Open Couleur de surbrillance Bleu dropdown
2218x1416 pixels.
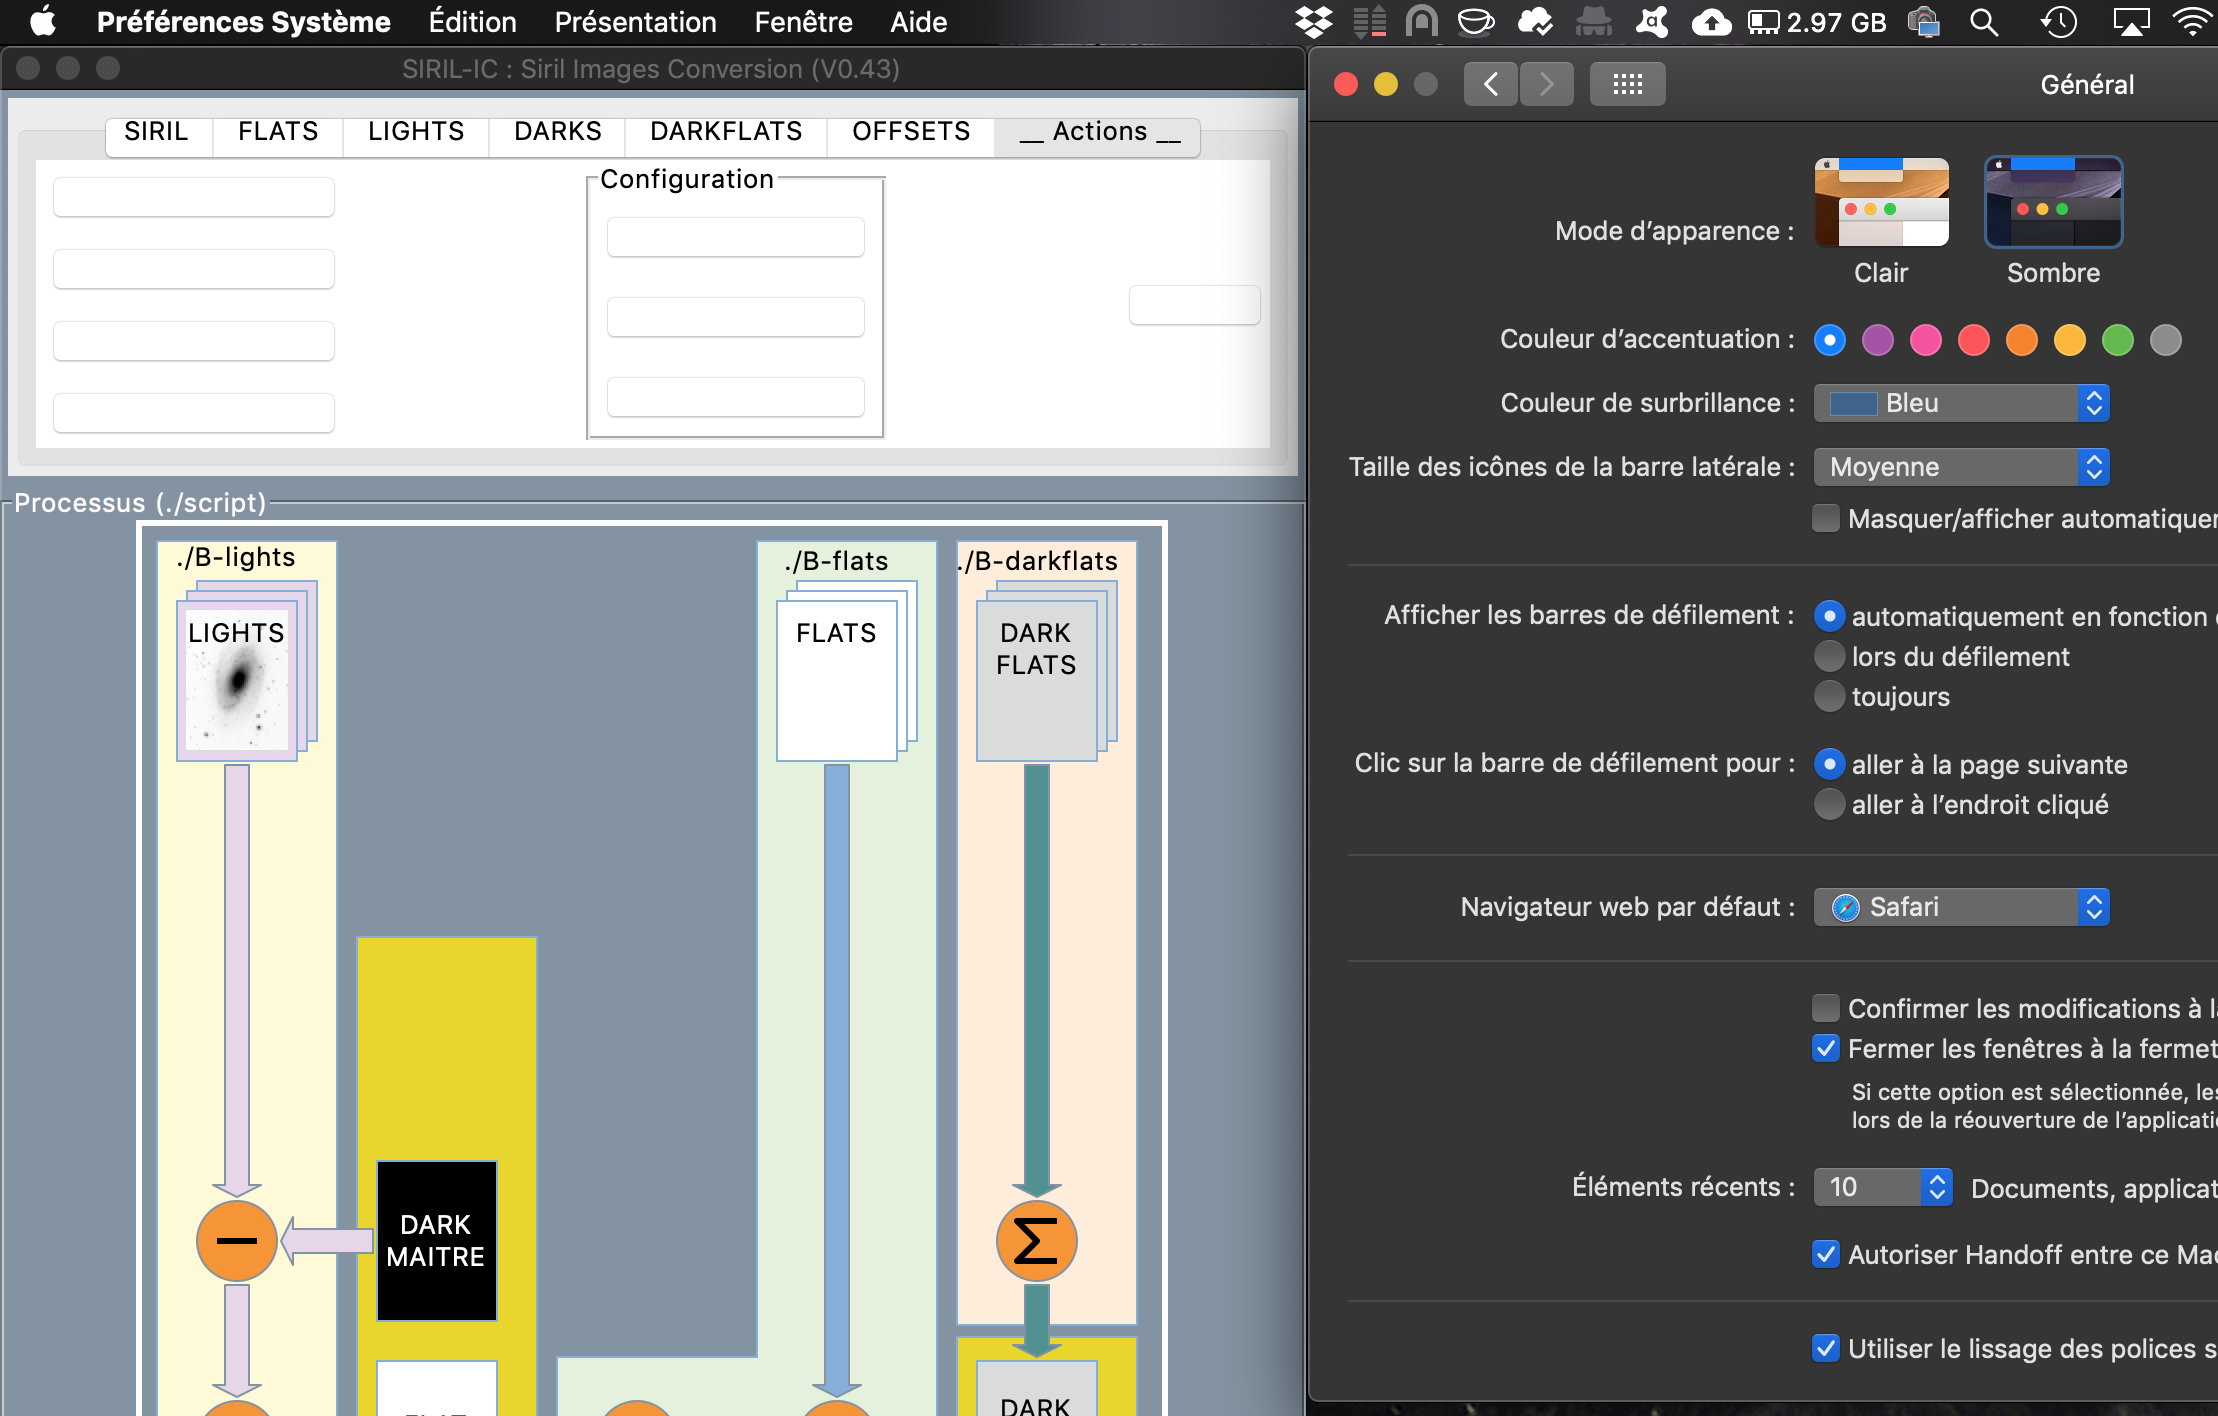click(1961, 403)
